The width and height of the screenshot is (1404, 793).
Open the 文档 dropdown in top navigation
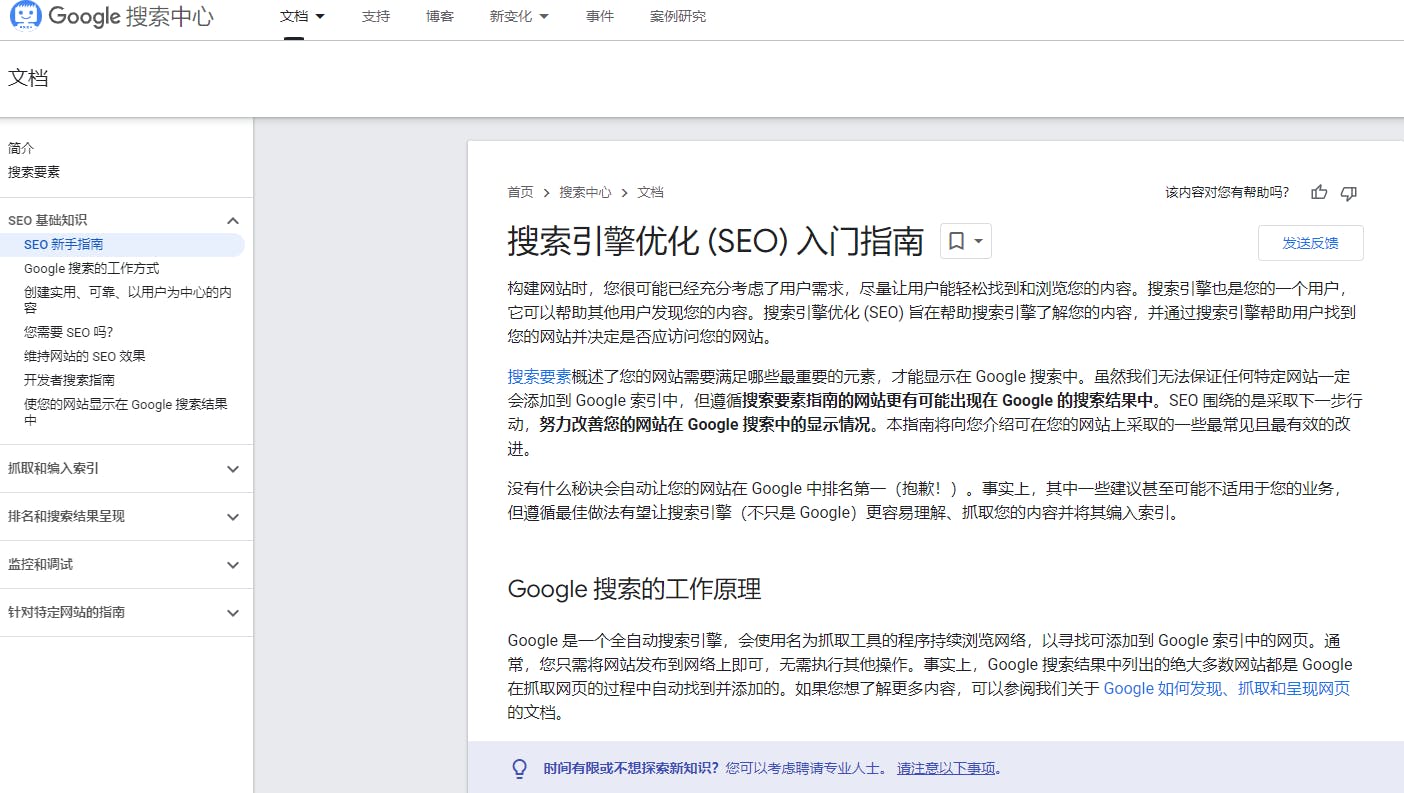(302, 17)
